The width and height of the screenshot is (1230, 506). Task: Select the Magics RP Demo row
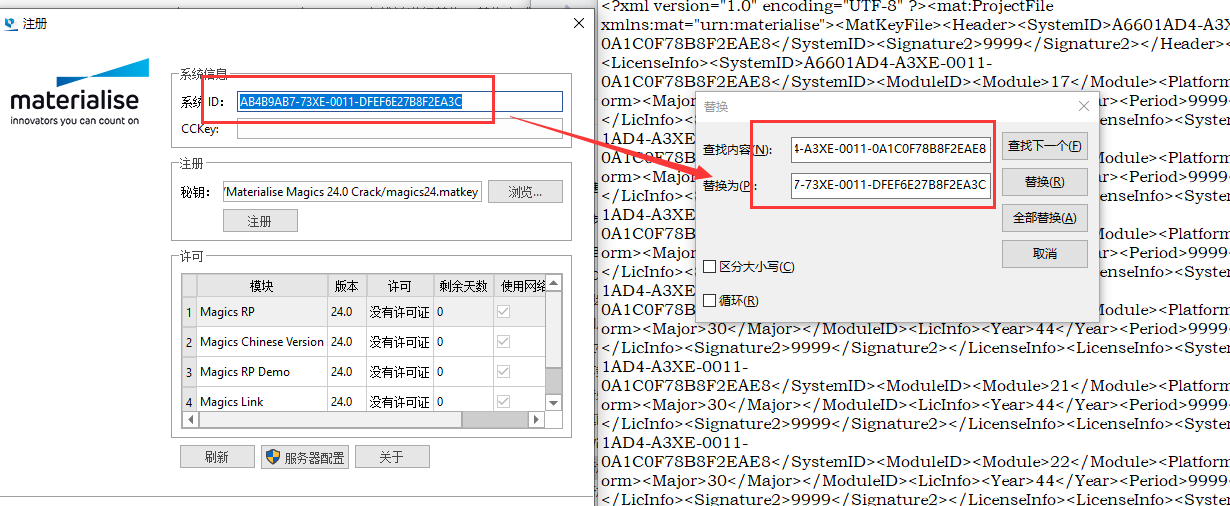click(x=364, y=372)
